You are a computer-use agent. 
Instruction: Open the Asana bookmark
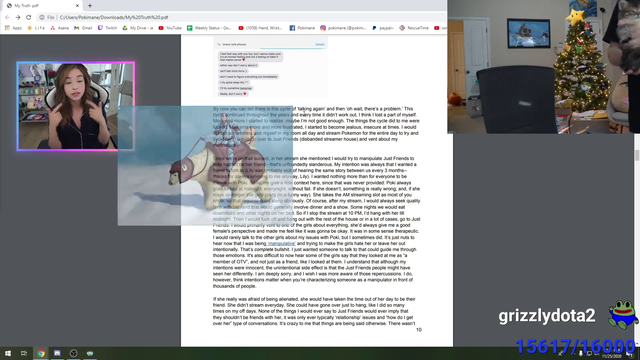coord(60,28)
